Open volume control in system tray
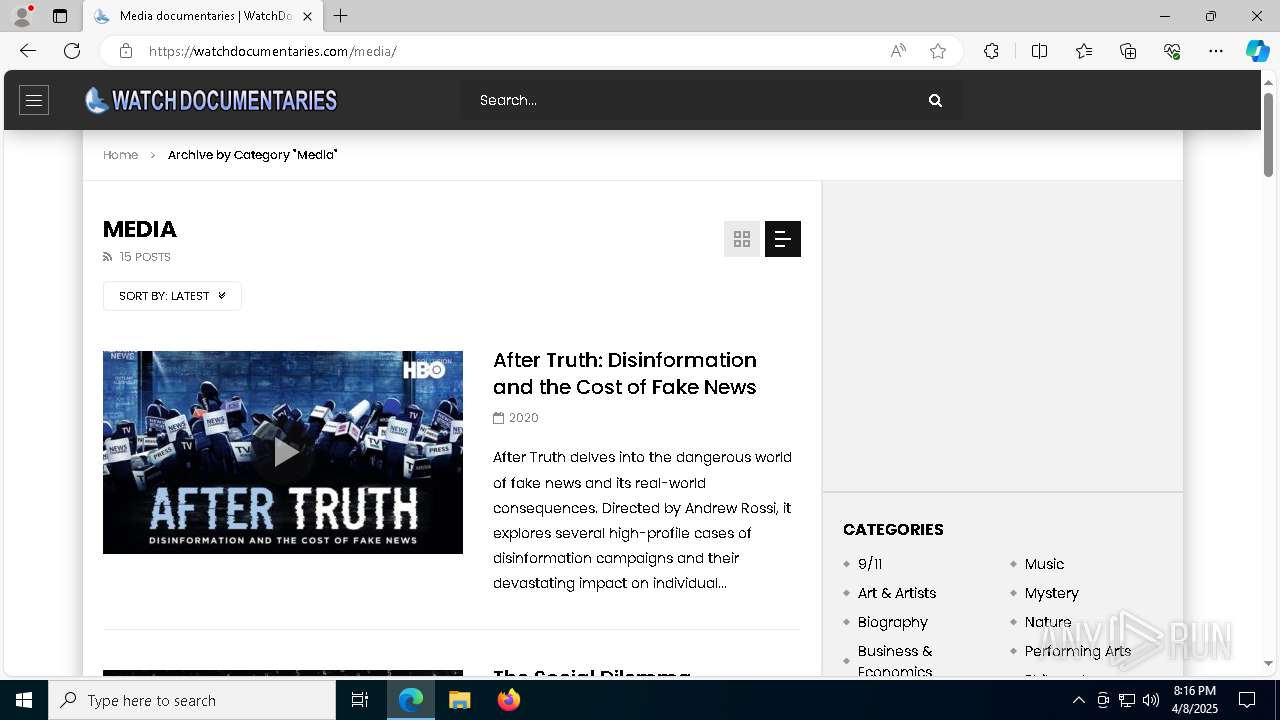 (x=1151, y=700)
